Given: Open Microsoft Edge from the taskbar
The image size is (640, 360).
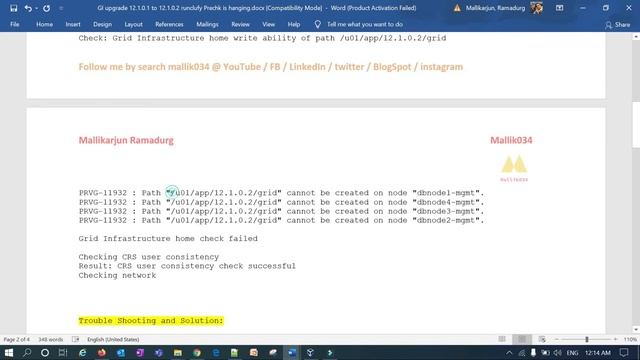Looking at the screenshot, I should (x=216, y=352).
